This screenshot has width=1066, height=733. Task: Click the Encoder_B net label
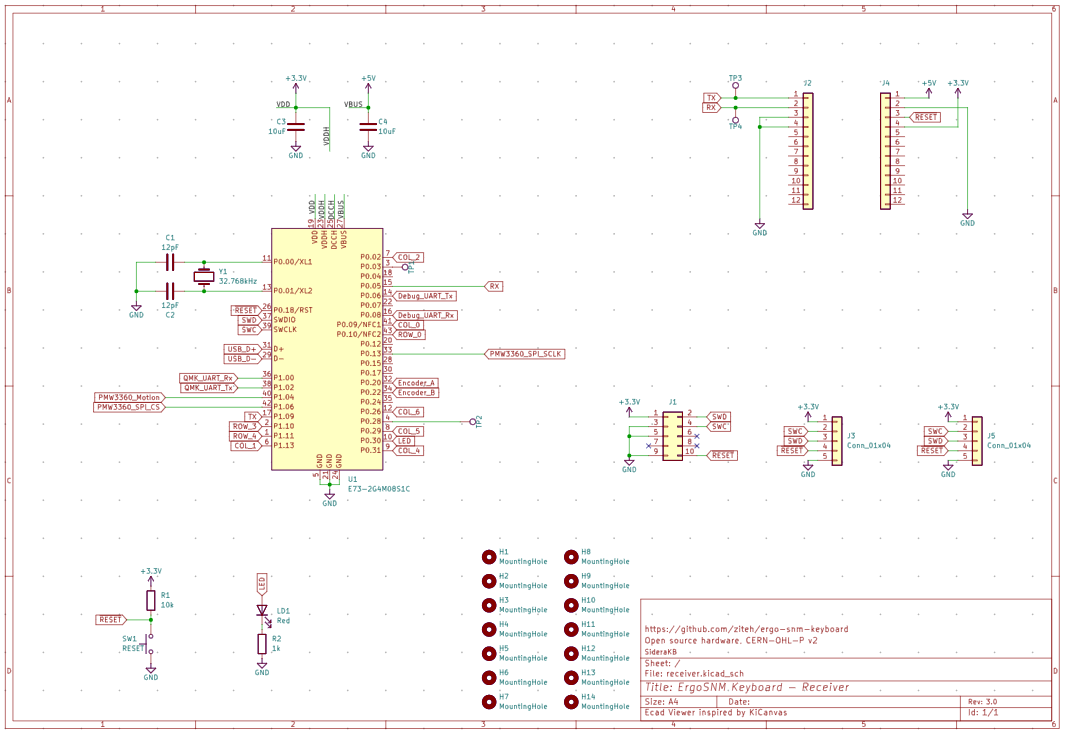pos(416,393)
